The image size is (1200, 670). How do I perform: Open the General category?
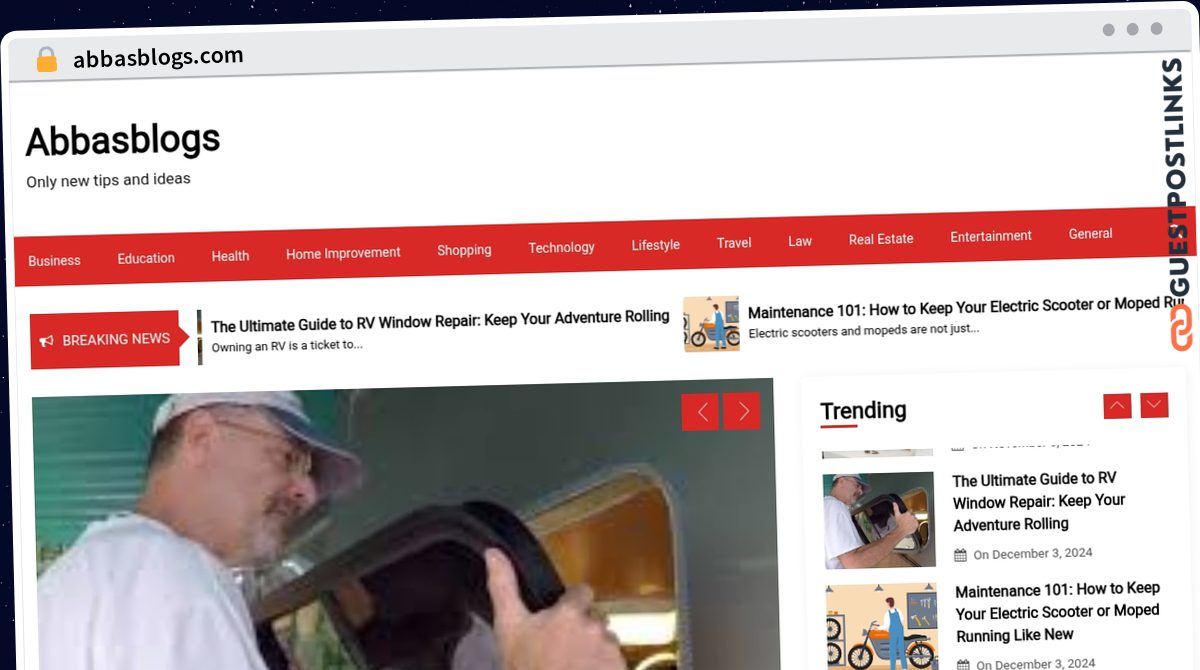click(x=1090, y=234)
